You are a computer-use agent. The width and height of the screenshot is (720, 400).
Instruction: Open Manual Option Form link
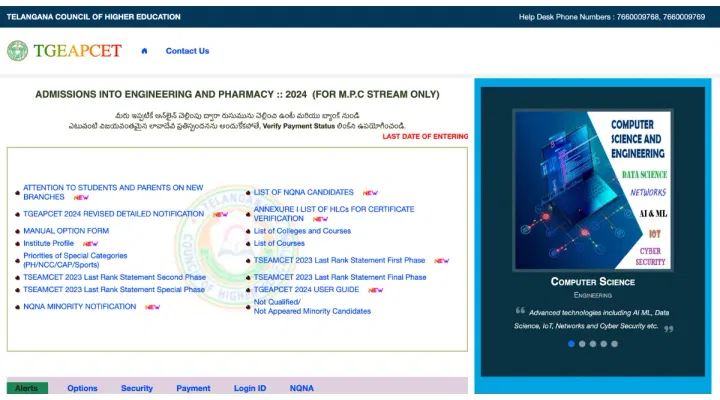pyautogui.click(x=66, y=231)
